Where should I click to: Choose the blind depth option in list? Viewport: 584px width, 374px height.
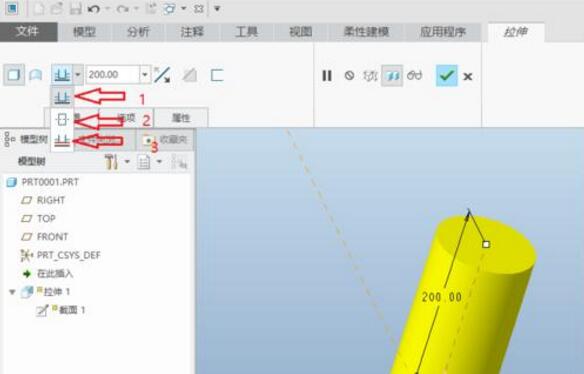pyautogui.click(x=62, y=98)
